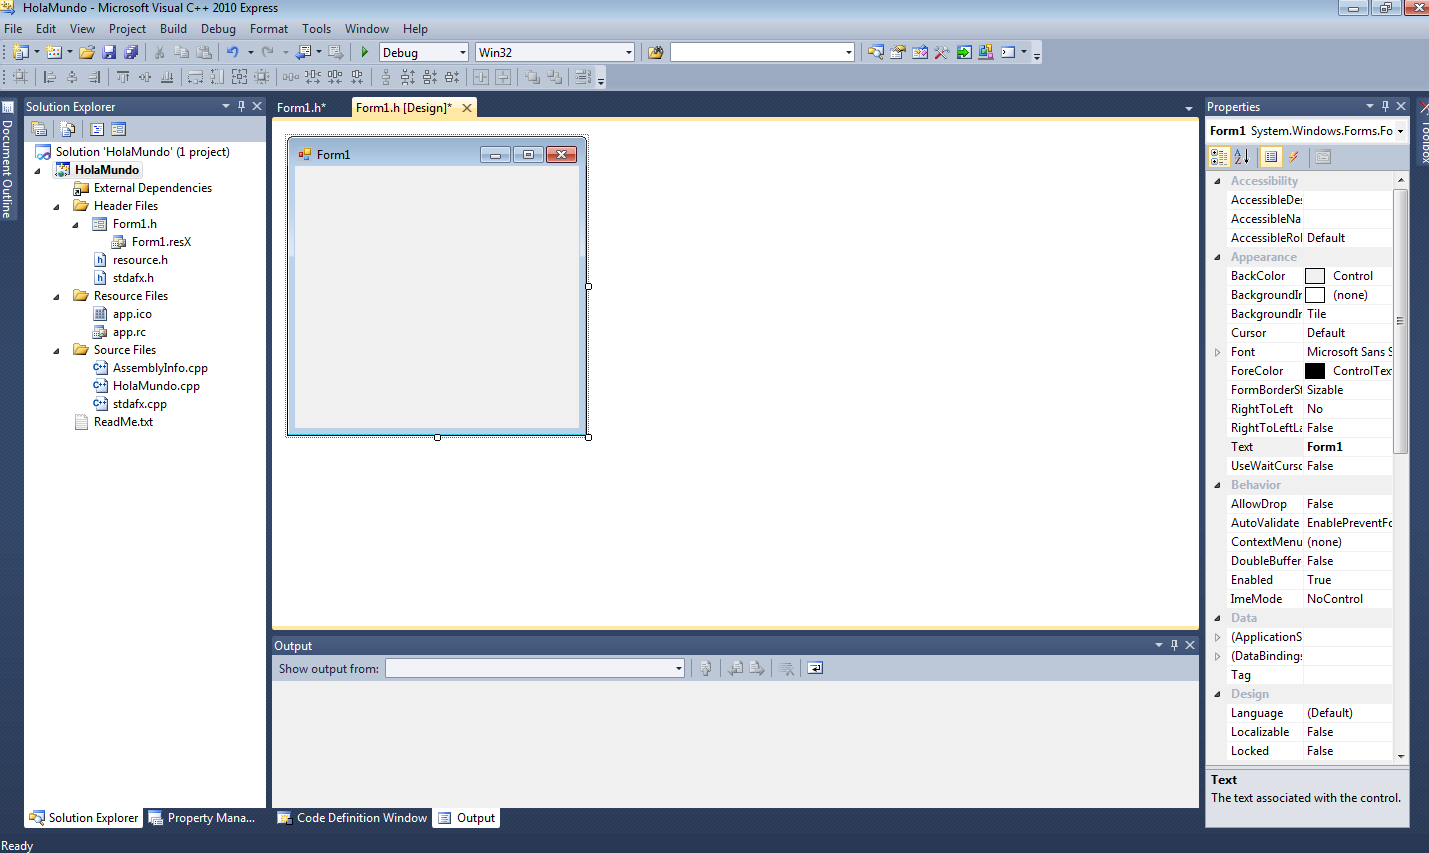Click the Make Same Width layout icon
The image size is (1429, 853).
click(195, 76)
